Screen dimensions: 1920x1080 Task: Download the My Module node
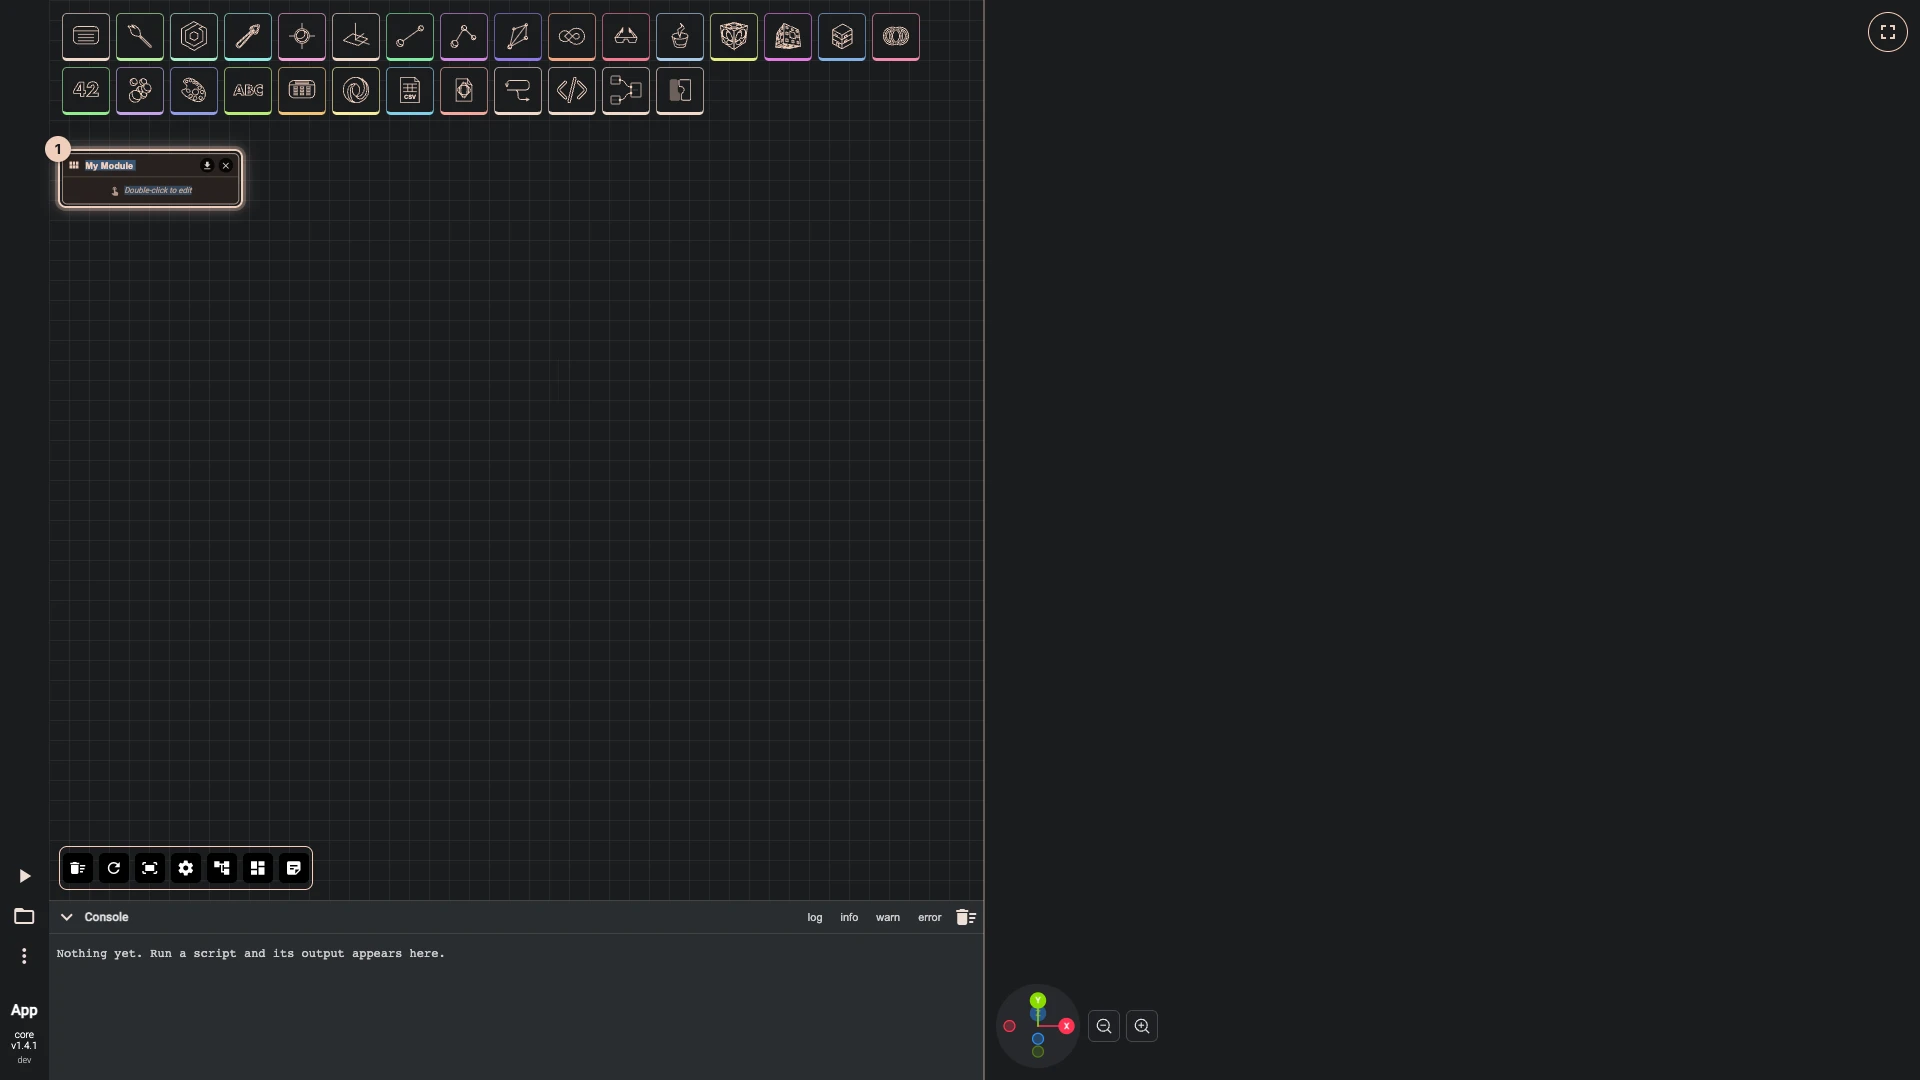[x=207, y=166]
